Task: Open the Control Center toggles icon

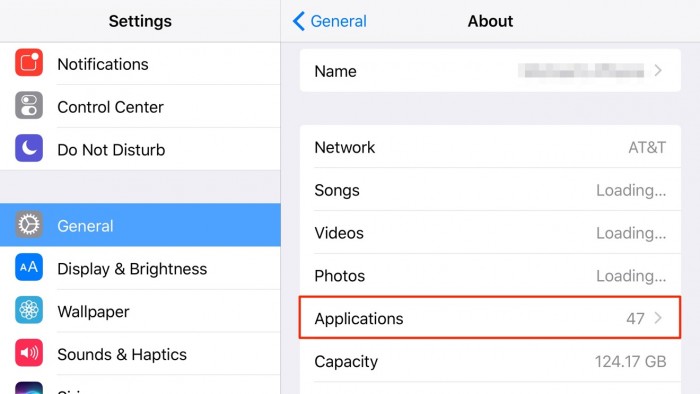Action: (29, 105)
